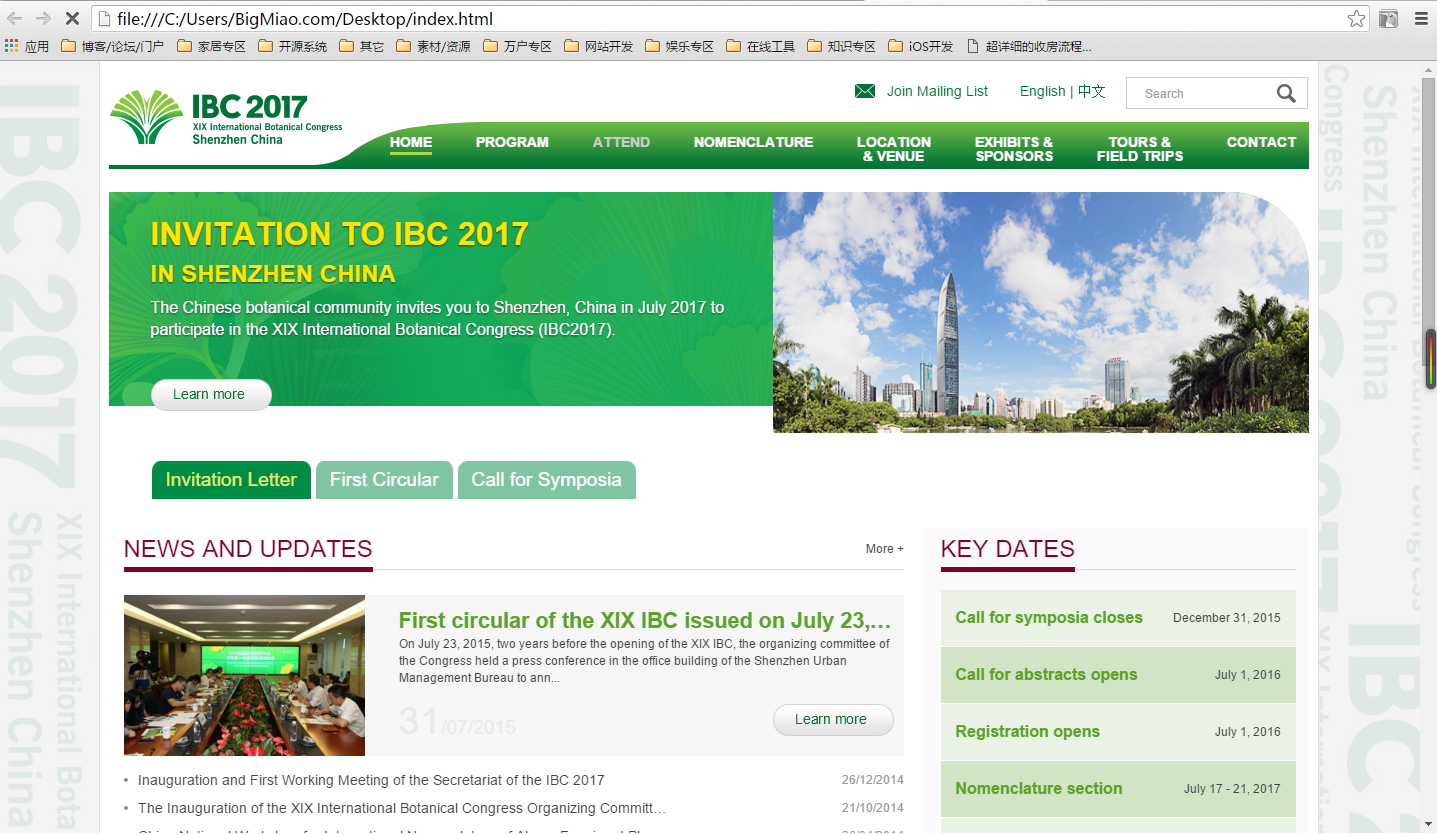Stop page loading with the X icon
Image resolution: width=1437 pixels, height=835 pixels.
73,18
